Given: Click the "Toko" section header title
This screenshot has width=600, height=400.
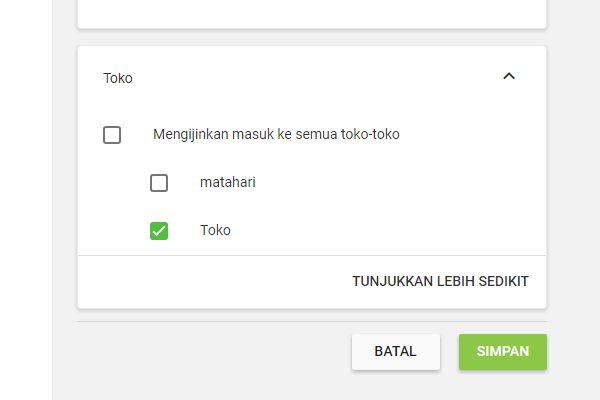Looking at the screenshot, I should [x=118, y=77].
